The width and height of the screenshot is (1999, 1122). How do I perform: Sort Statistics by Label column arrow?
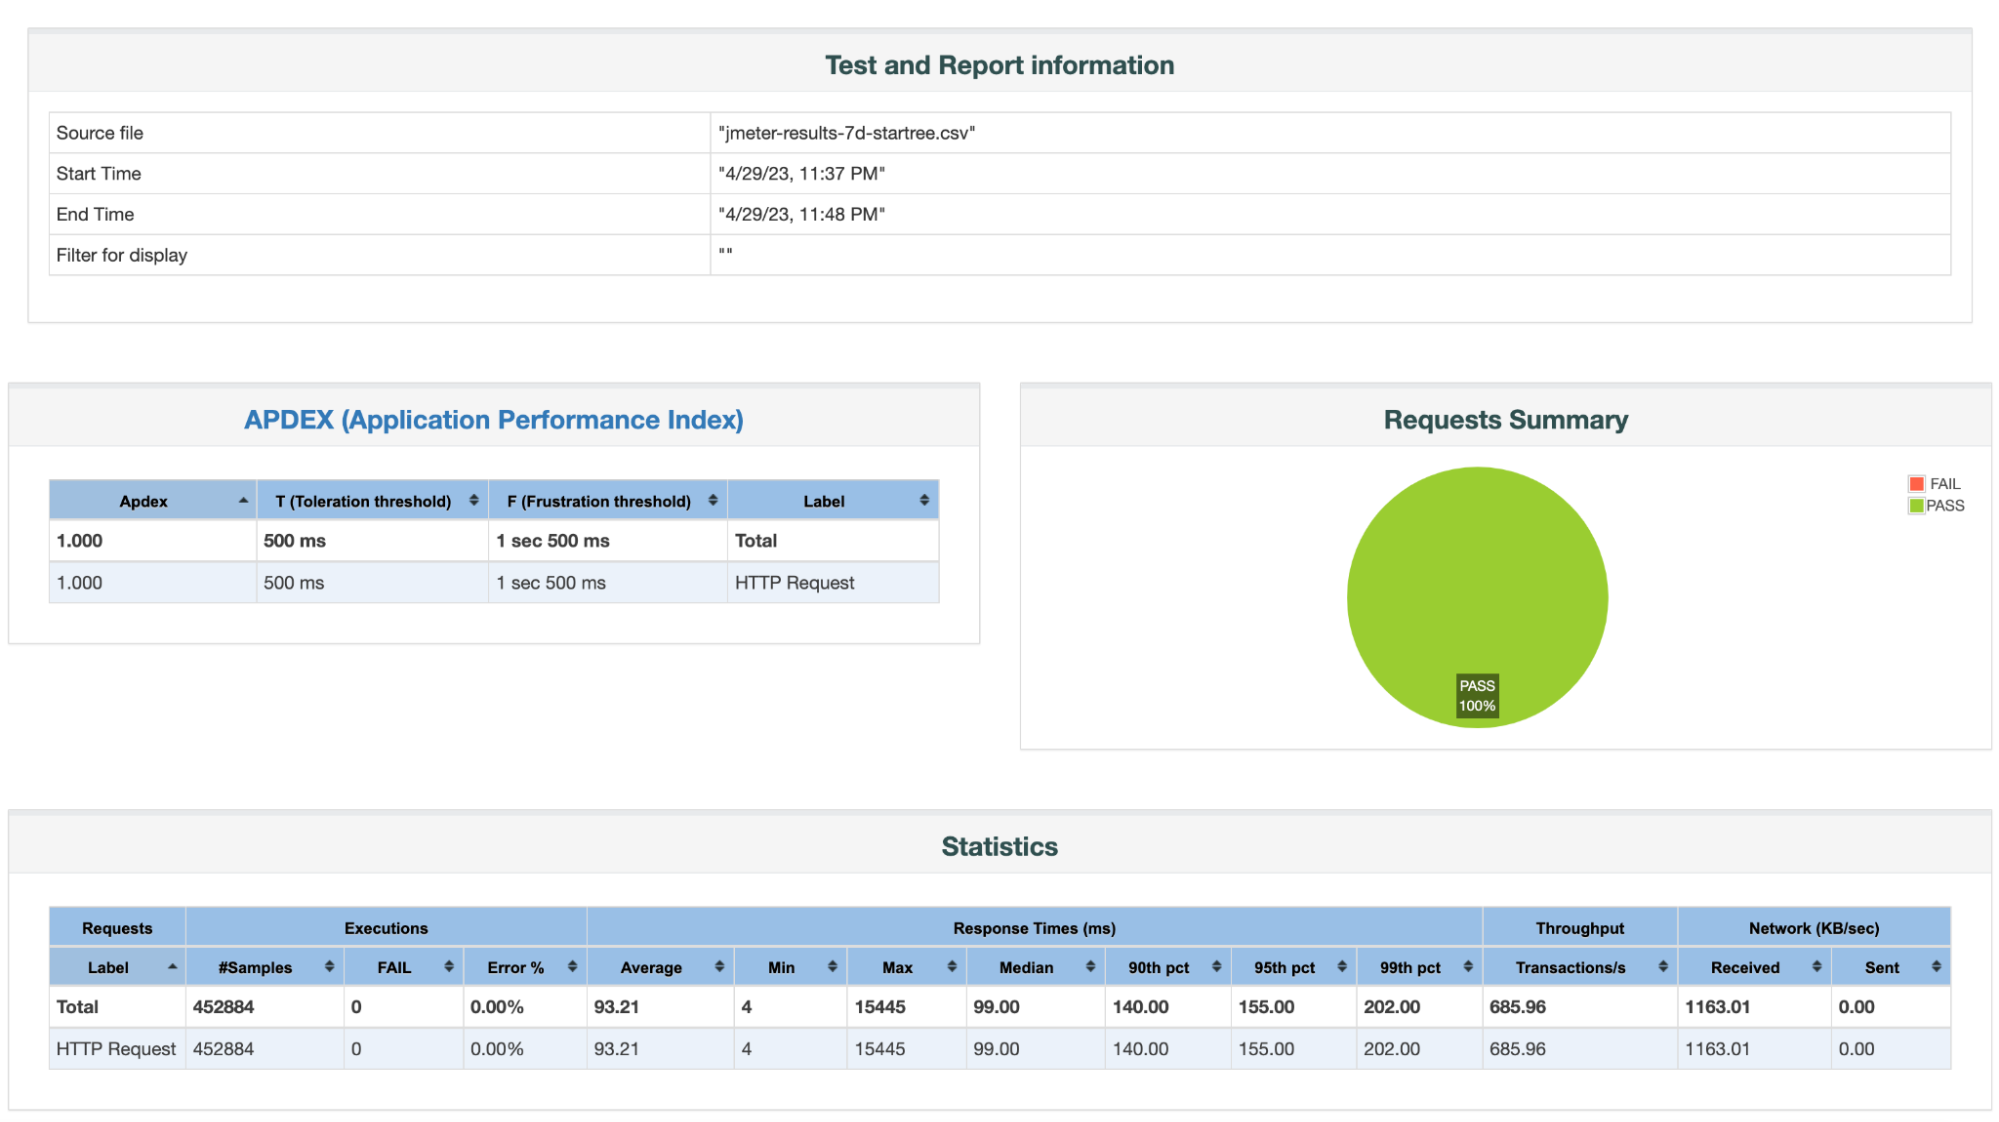pos(172,967)
